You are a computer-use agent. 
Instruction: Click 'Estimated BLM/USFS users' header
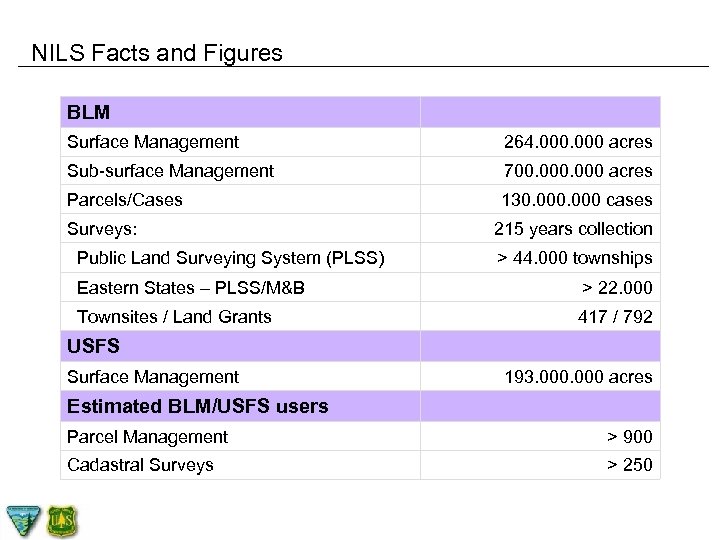[240, 406]
